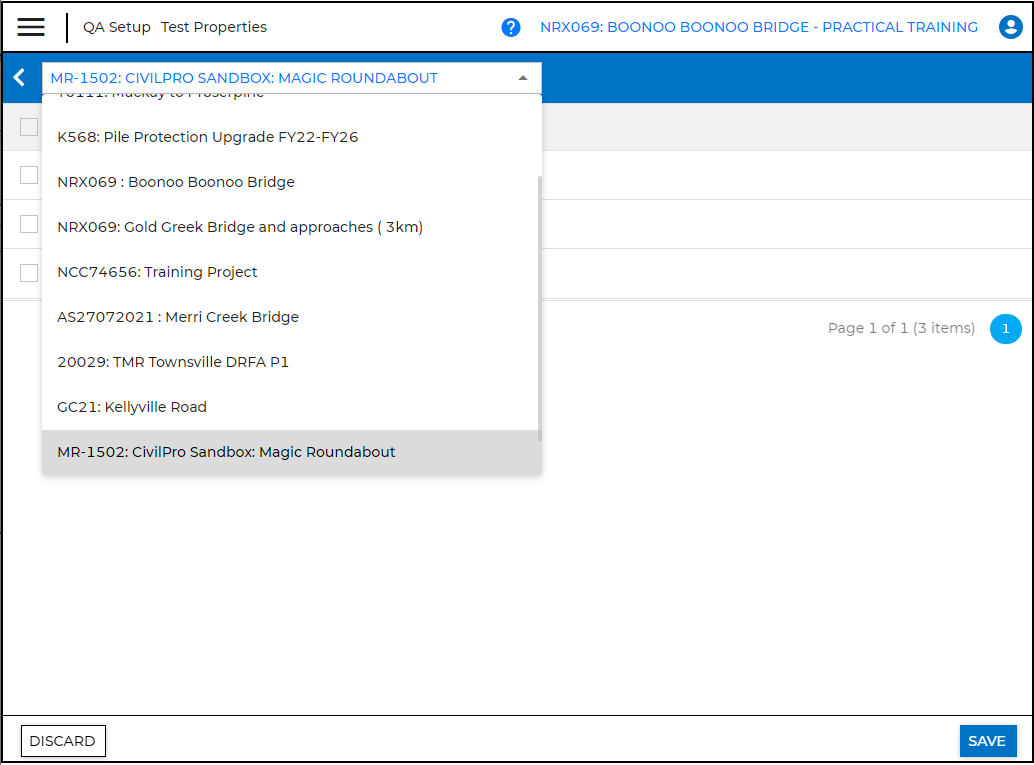Choose NRX069 : Boonoo Boonoo Bridge option

pyautogui.click(x=291, y=182)
